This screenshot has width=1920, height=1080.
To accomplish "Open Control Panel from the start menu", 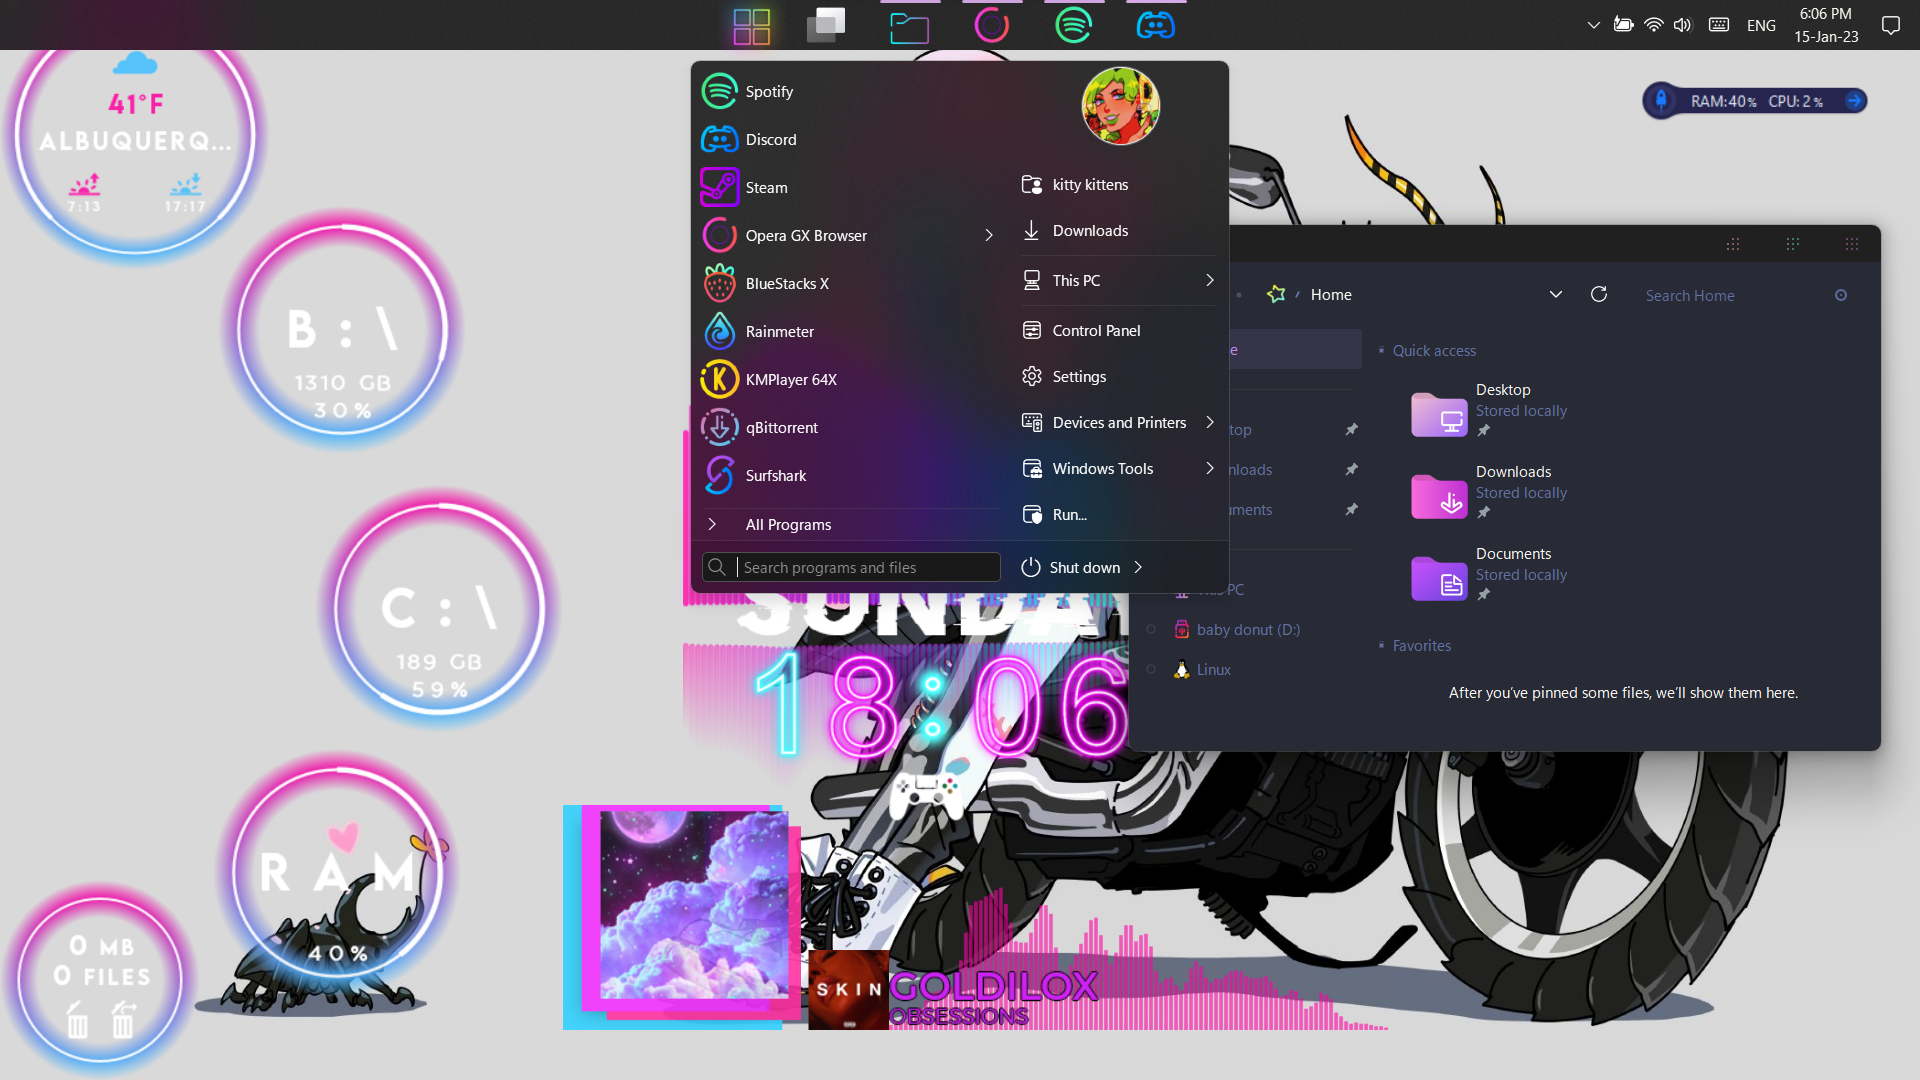I will (1118, 330).
